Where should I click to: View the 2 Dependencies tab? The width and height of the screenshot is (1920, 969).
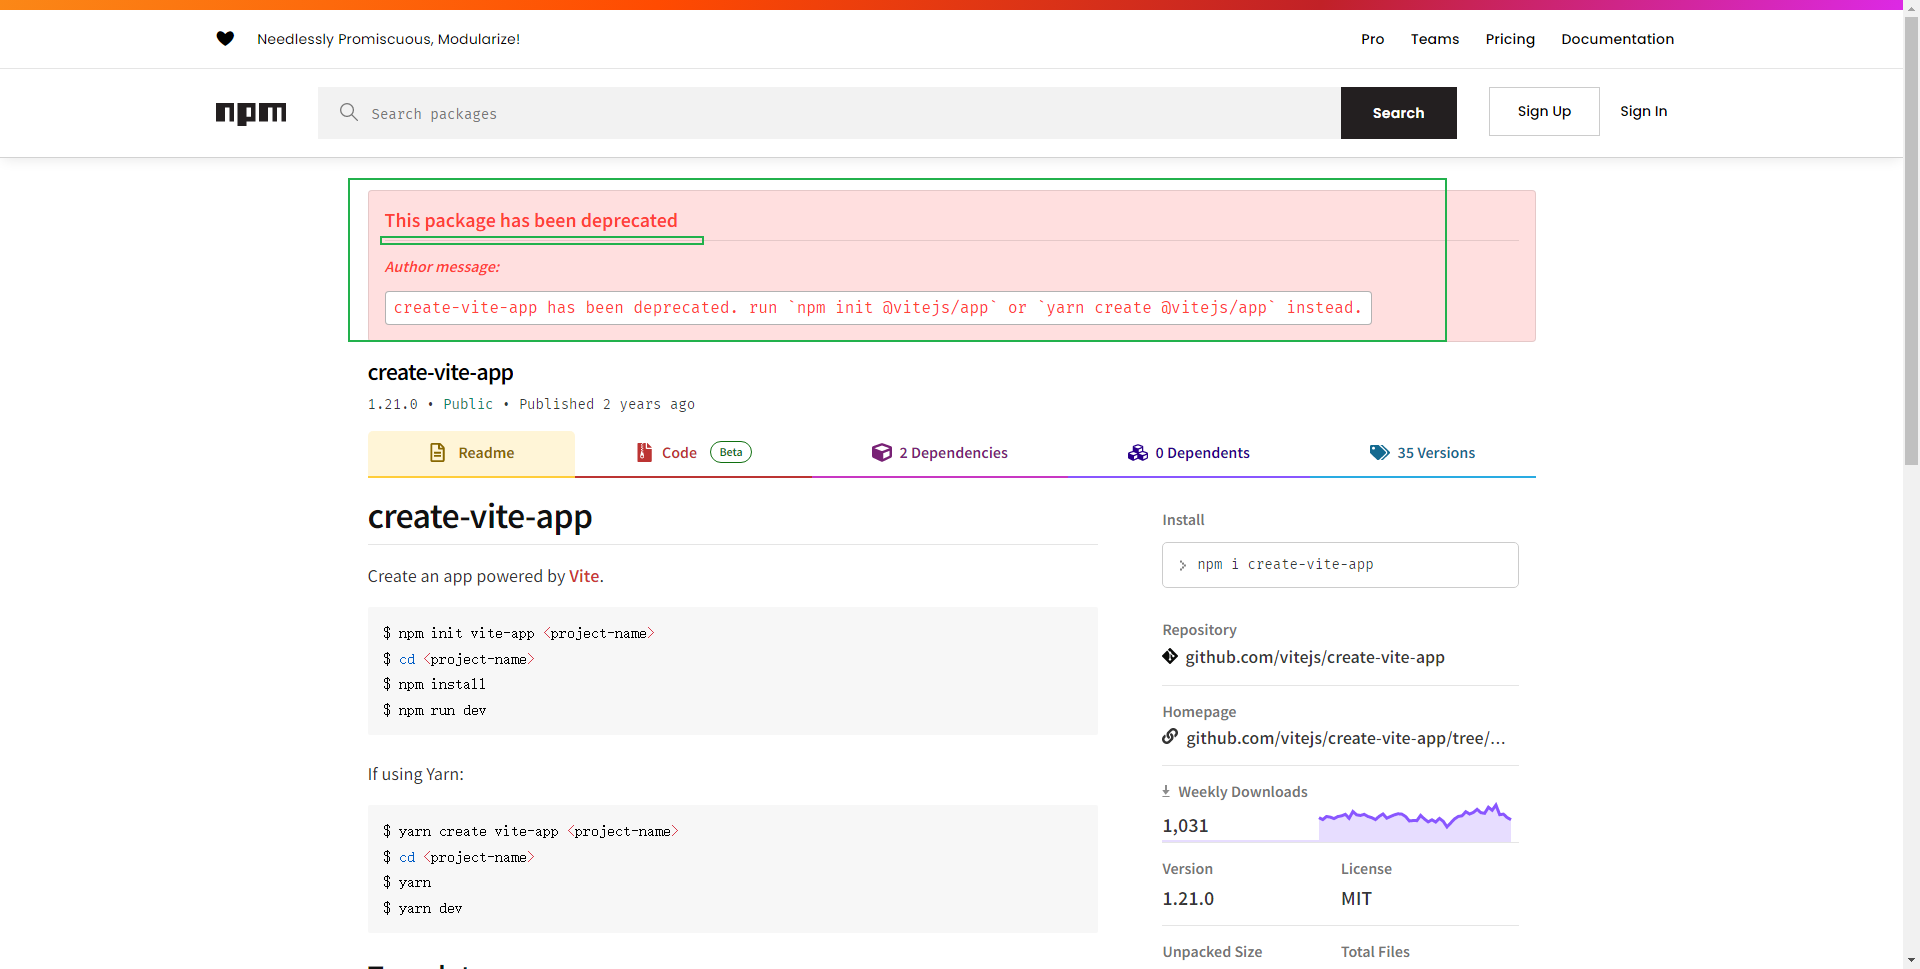939,453
